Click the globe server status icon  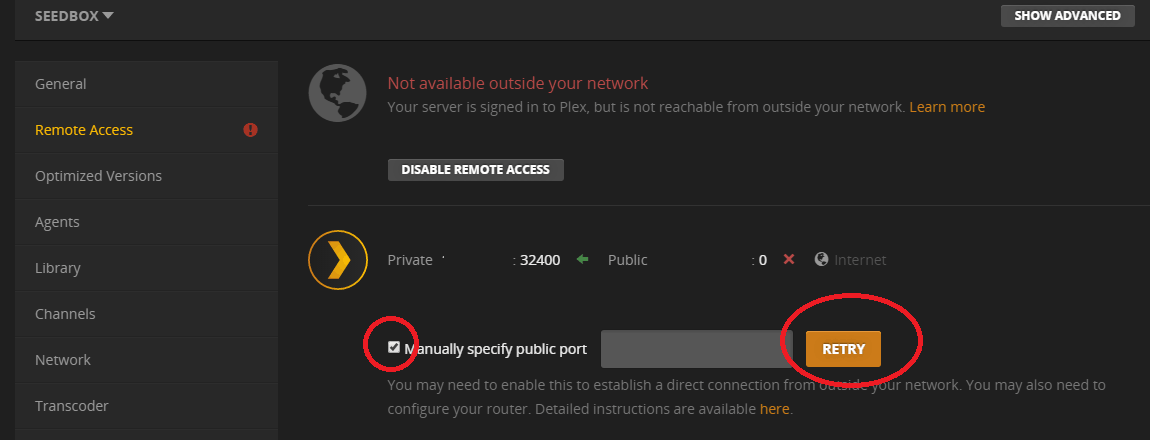tap(338, 94)
